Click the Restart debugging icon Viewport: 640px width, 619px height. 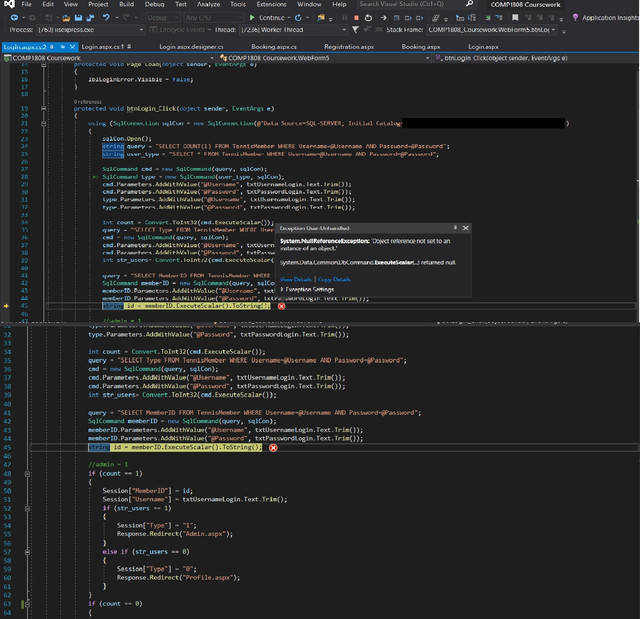tap(368, 18)
